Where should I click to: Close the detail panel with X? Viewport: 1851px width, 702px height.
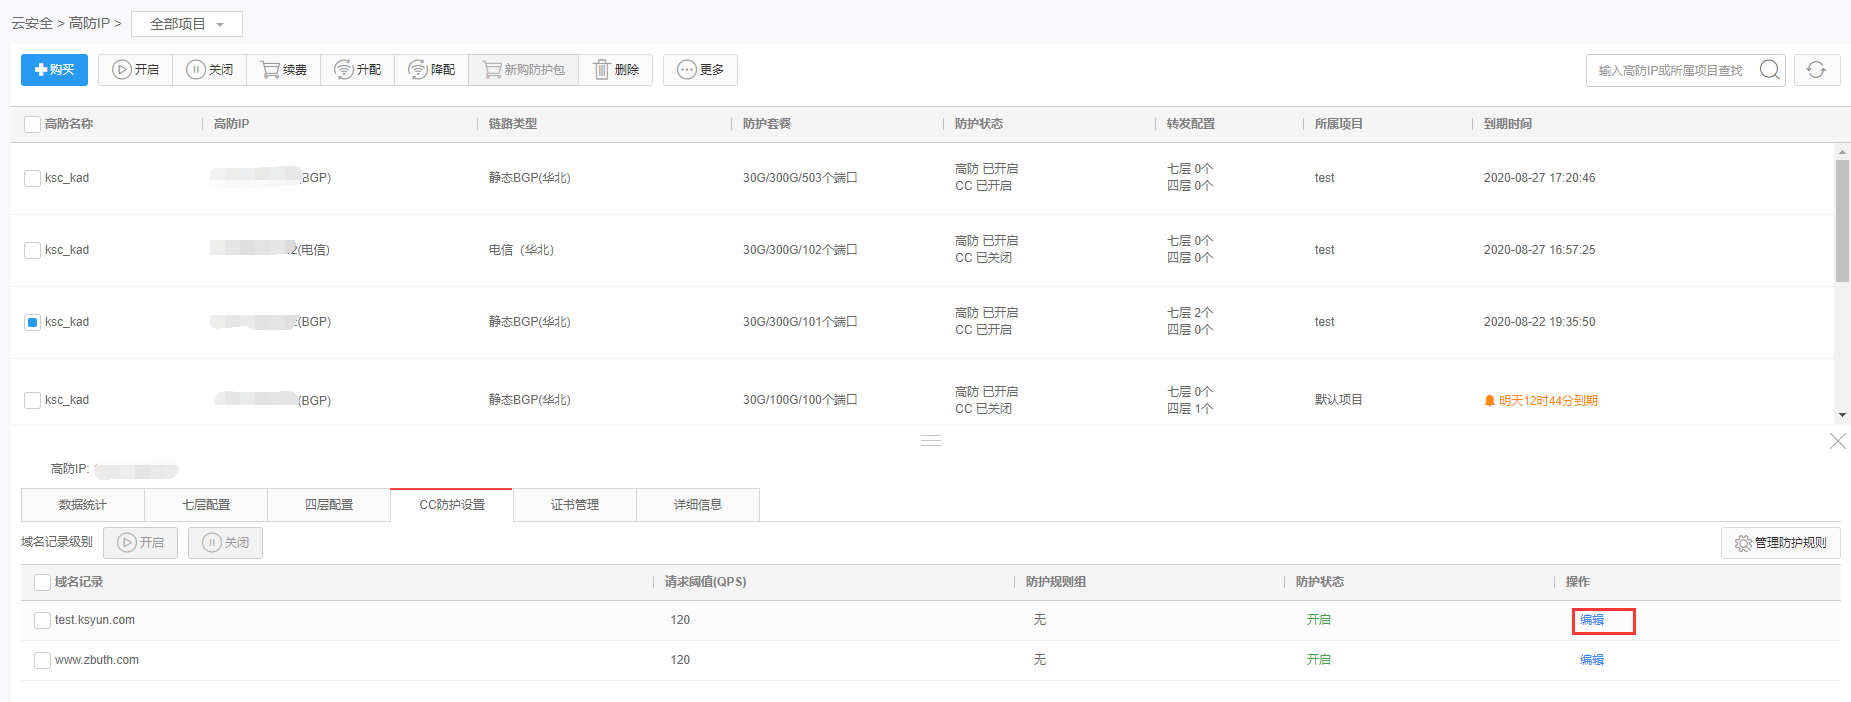pos(1837,441)
